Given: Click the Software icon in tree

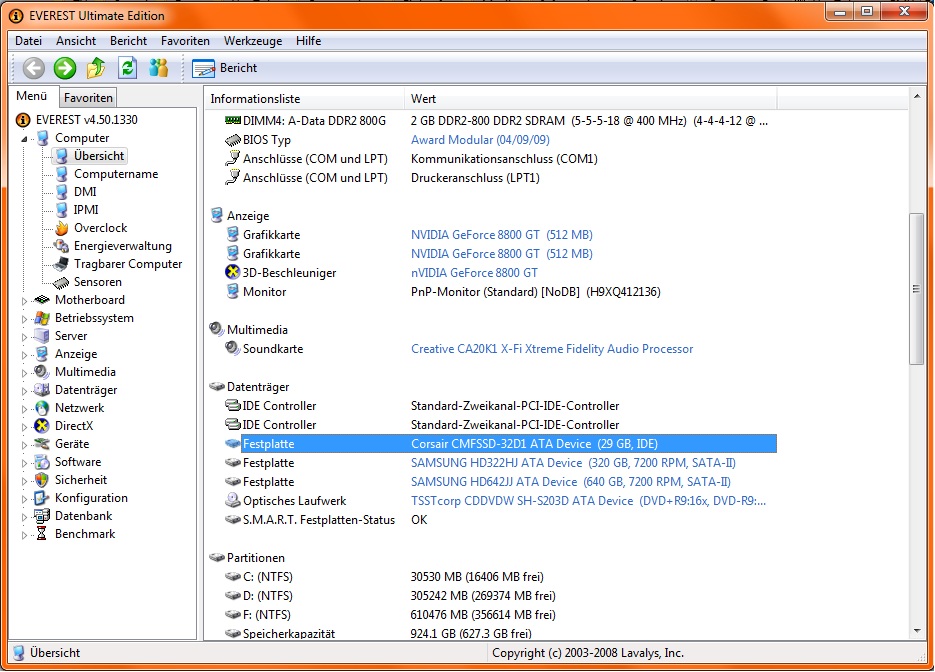Looking at the screenshot, I should [x=42, y=462].
